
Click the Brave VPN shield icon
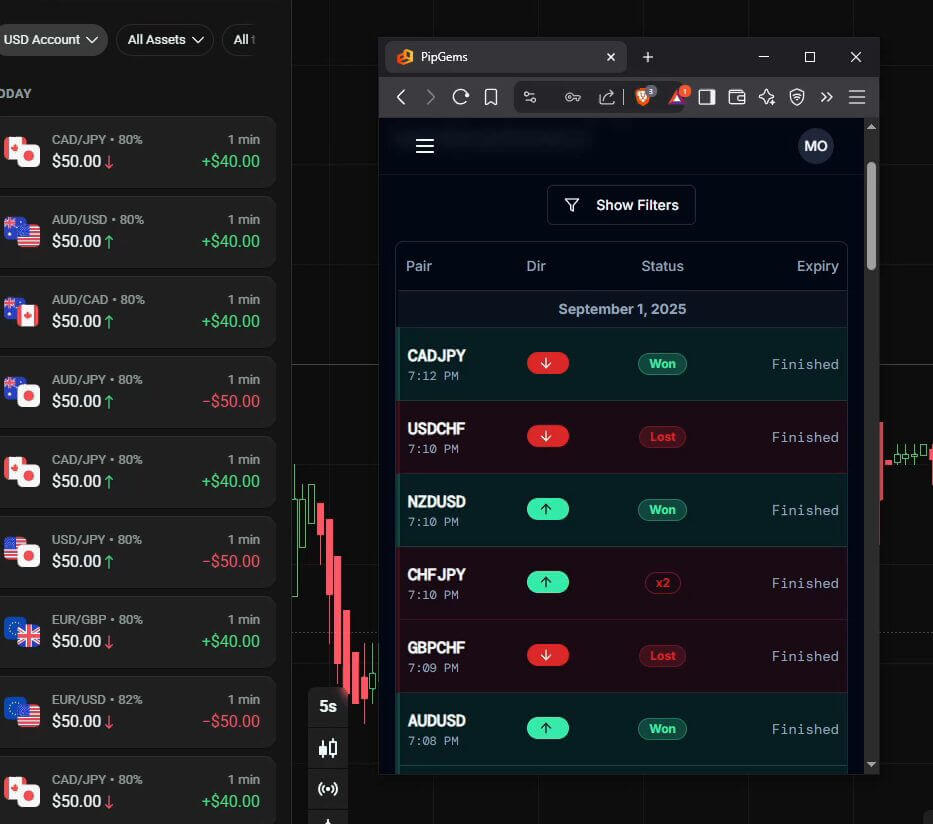796,97
